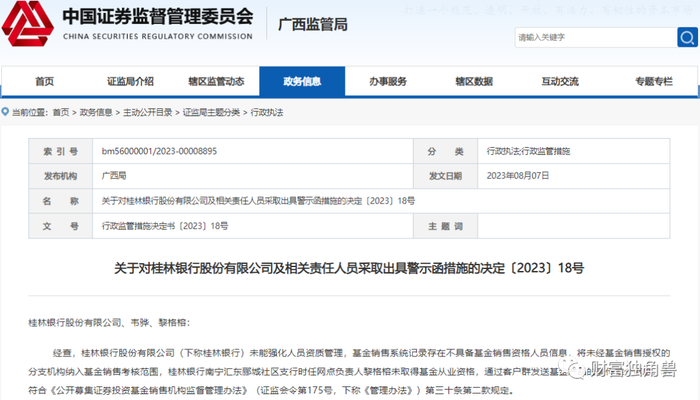Image resolution: width=700 pixels, height=400 pixels.
Task: Open the 证监局介绍 navigation tab
Action: coord(130,81)
